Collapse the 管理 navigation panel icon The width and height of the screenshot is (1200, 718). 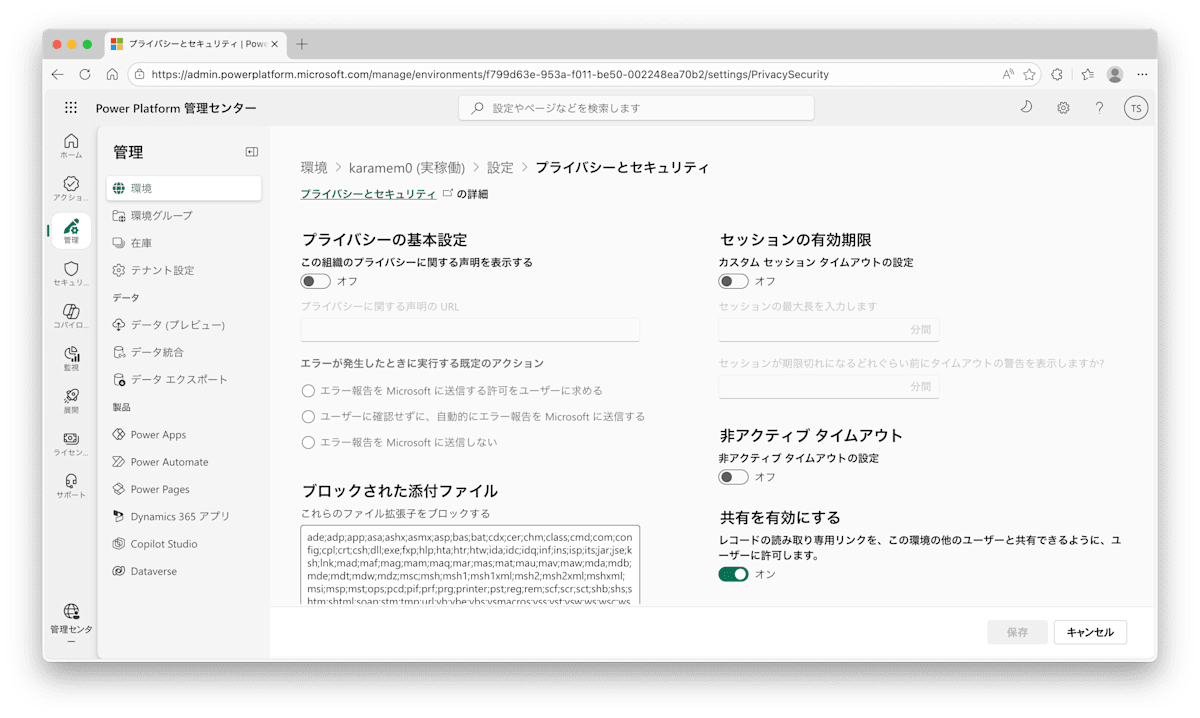pyautogui.click(x=251, y=152)
